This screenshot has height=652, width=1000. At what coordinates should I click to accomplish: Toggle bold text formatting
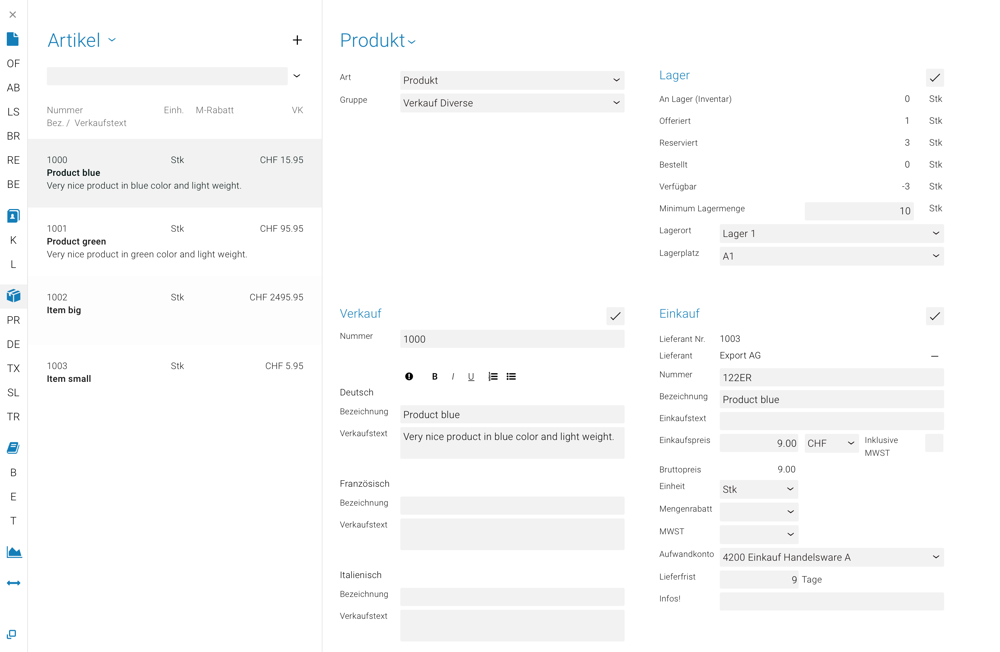click(434, 377)
